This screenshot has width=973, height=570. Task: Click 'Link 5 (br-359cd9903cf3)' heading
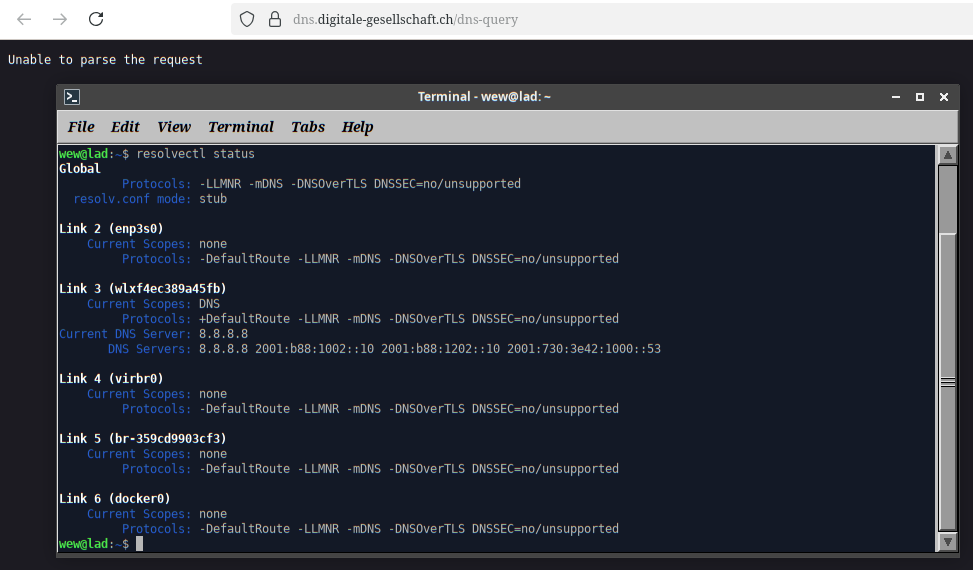pos(143,439)
